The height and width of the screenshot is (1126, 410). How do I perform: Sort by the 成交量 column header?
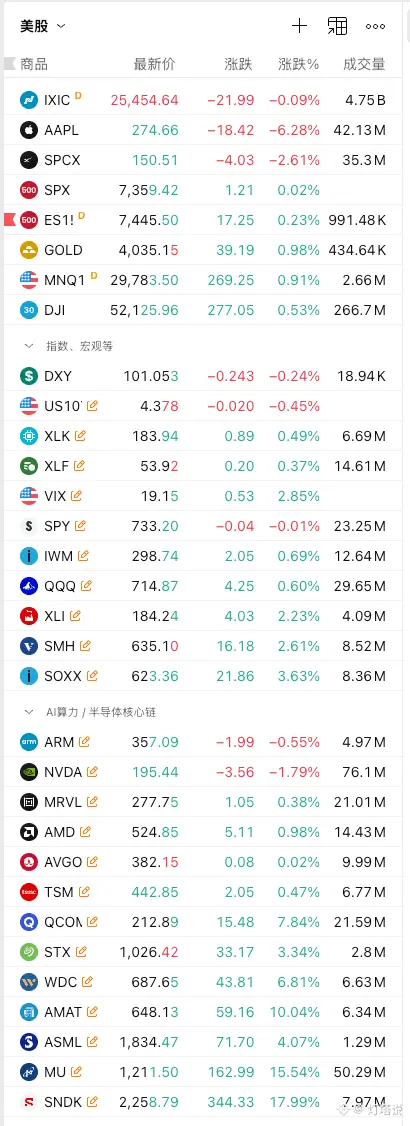[365, 64]
